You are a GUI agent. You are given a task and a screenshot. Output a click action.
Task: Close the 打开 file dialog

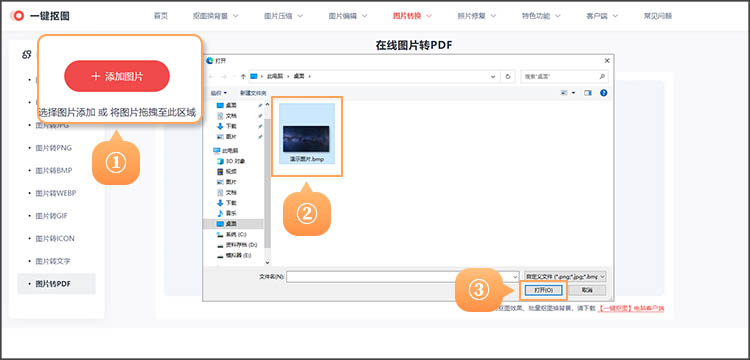607,61
